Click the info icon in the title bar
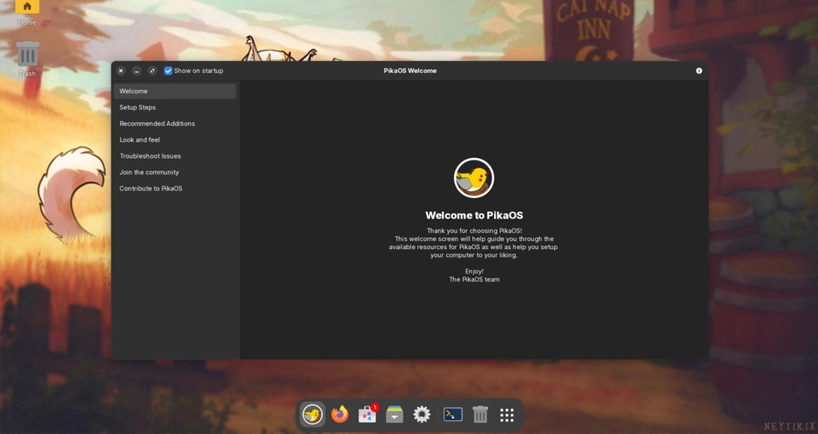 coord(699,71)
